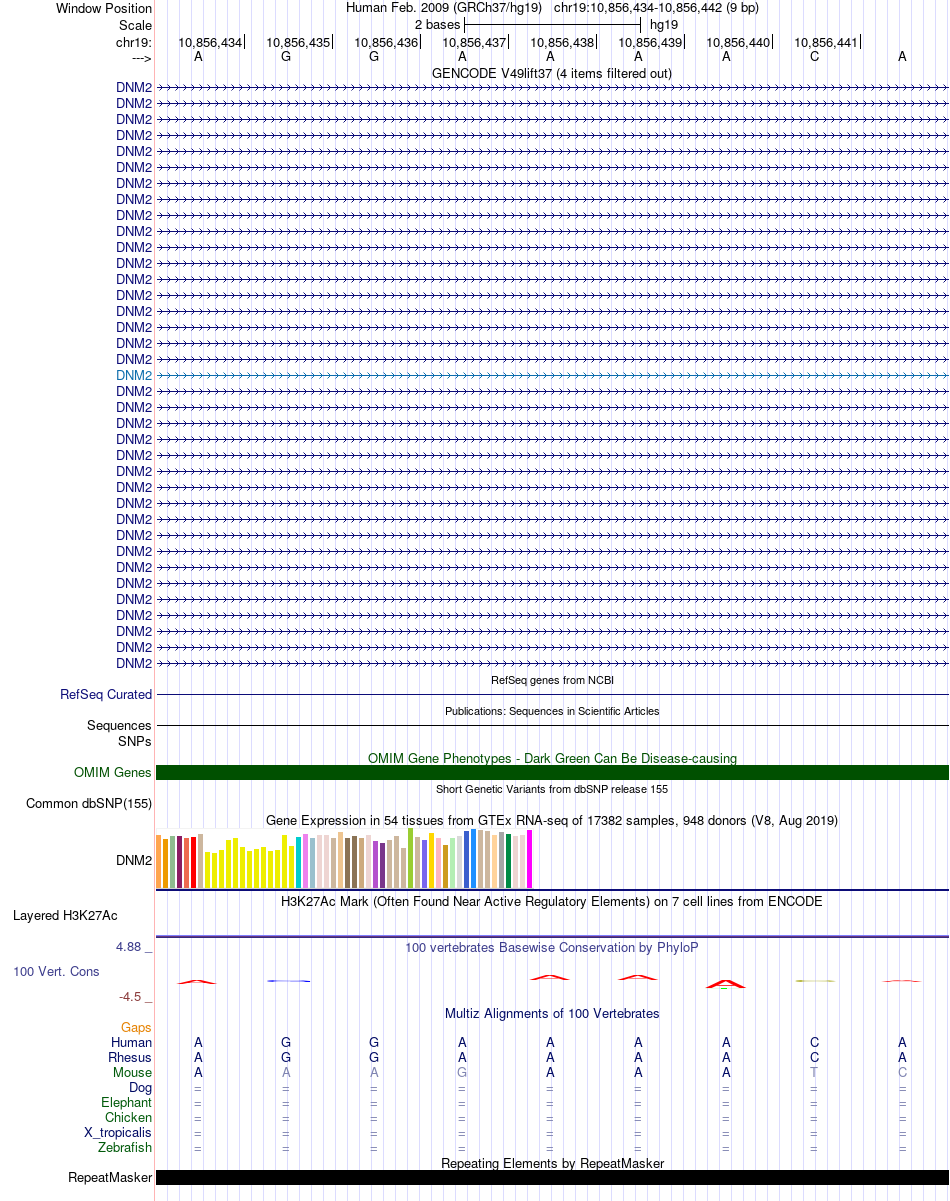Open Short Genetic Variants from dbSNP title

pyautogui.click(x=552, y=789)
